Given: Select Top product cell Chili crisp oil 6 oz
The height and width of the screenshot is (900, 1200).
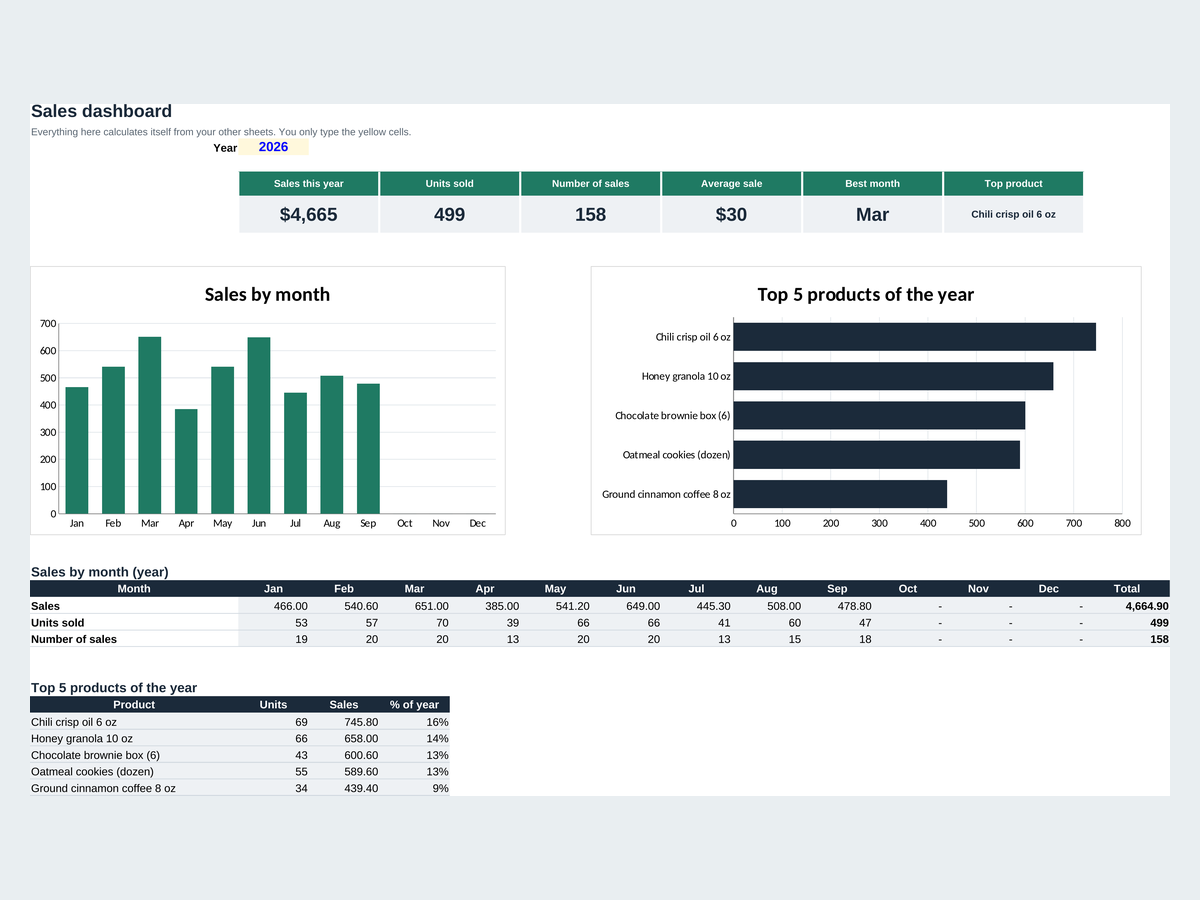Looking at the screenshot, I should (x=1013, y=214).
